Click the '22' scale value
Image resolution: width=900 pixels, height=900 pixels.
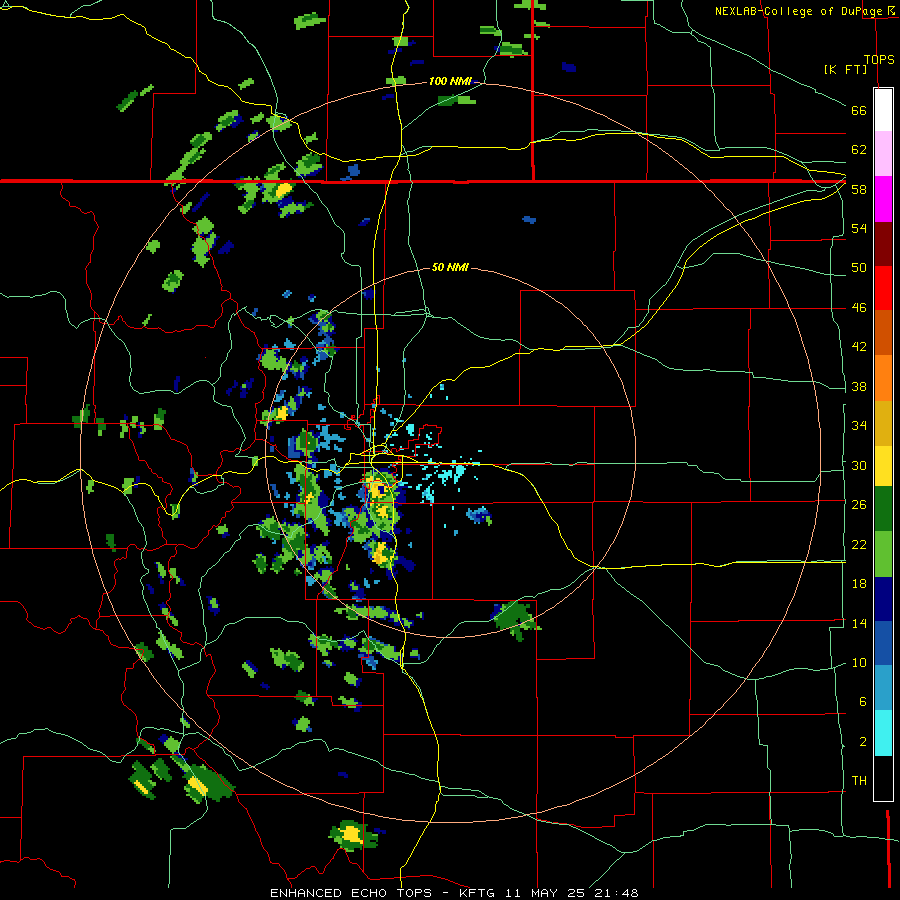(859, 544)
